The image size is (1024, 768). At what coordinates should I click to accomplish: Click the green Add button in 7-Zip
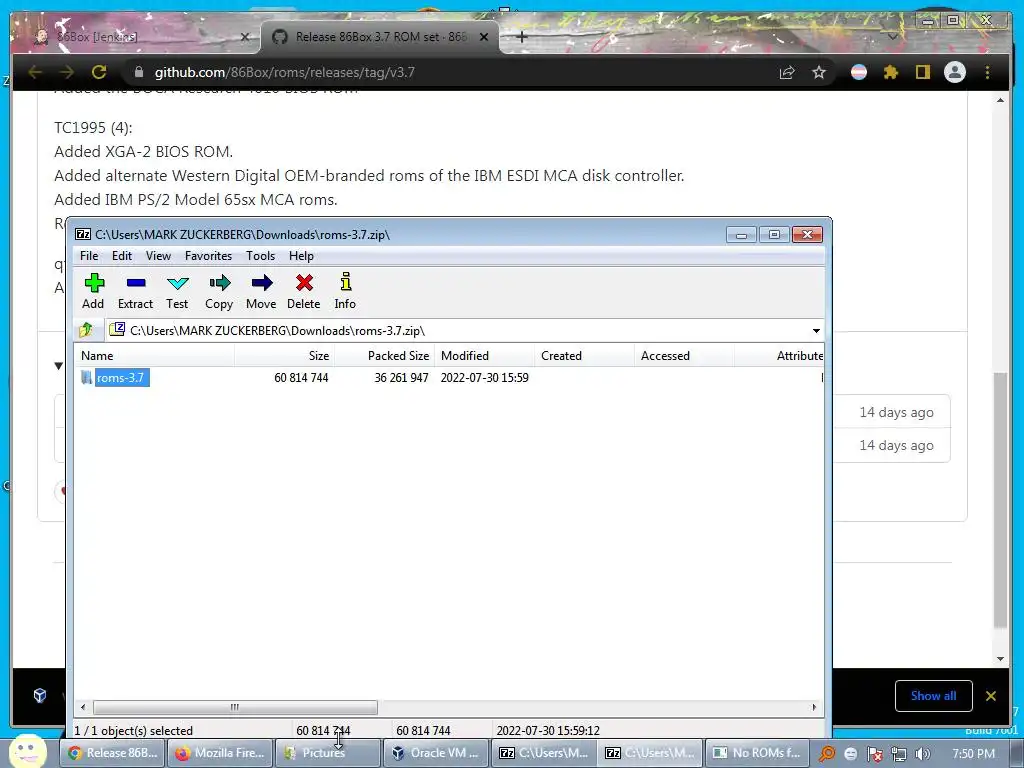click(93, 291)
